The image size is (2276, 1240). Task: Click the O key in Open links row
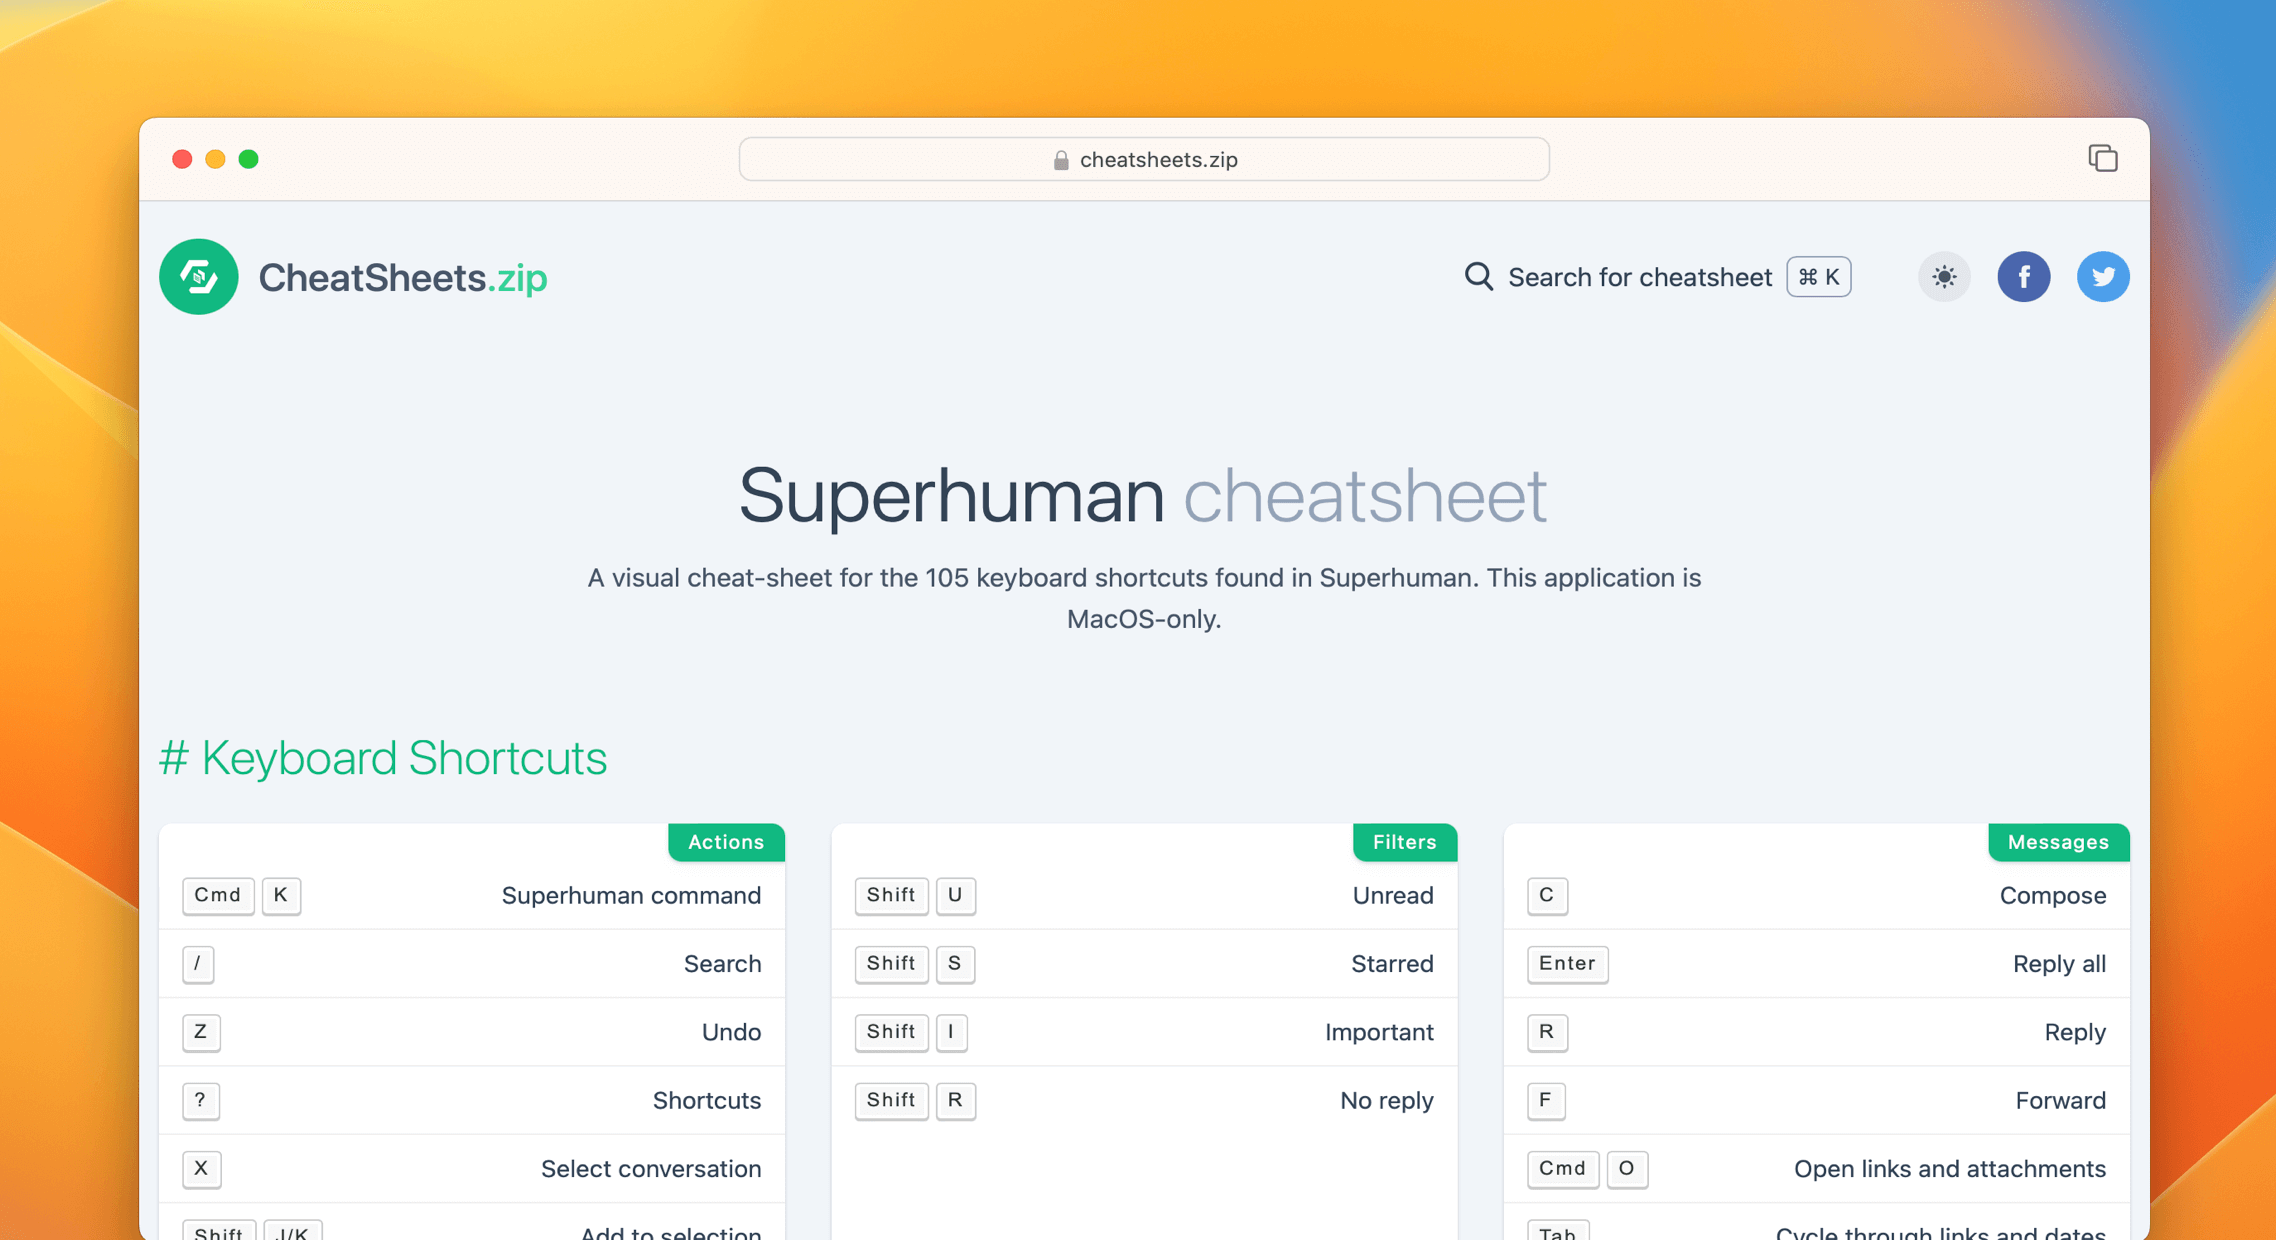[1627, 1168]
